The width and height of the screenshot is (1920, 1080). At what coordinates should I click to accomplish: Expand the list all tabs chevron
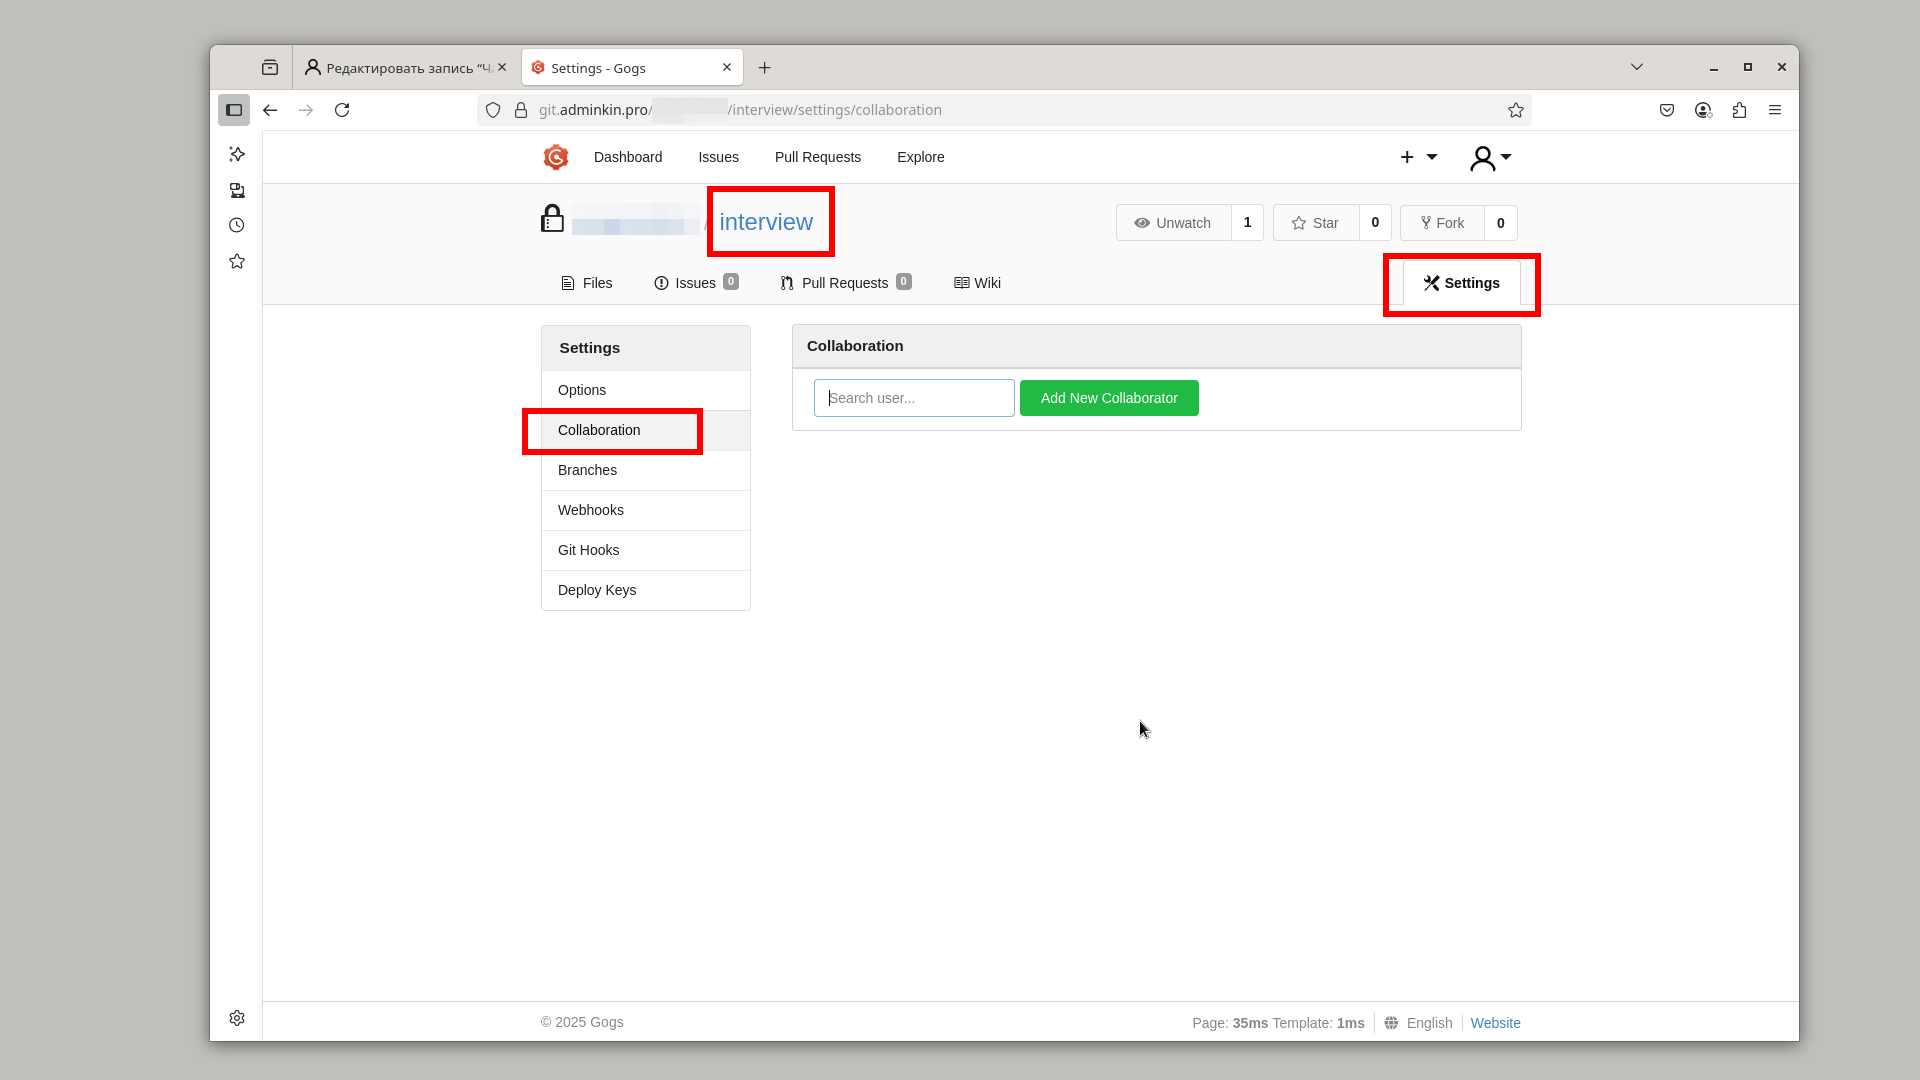1637,67
